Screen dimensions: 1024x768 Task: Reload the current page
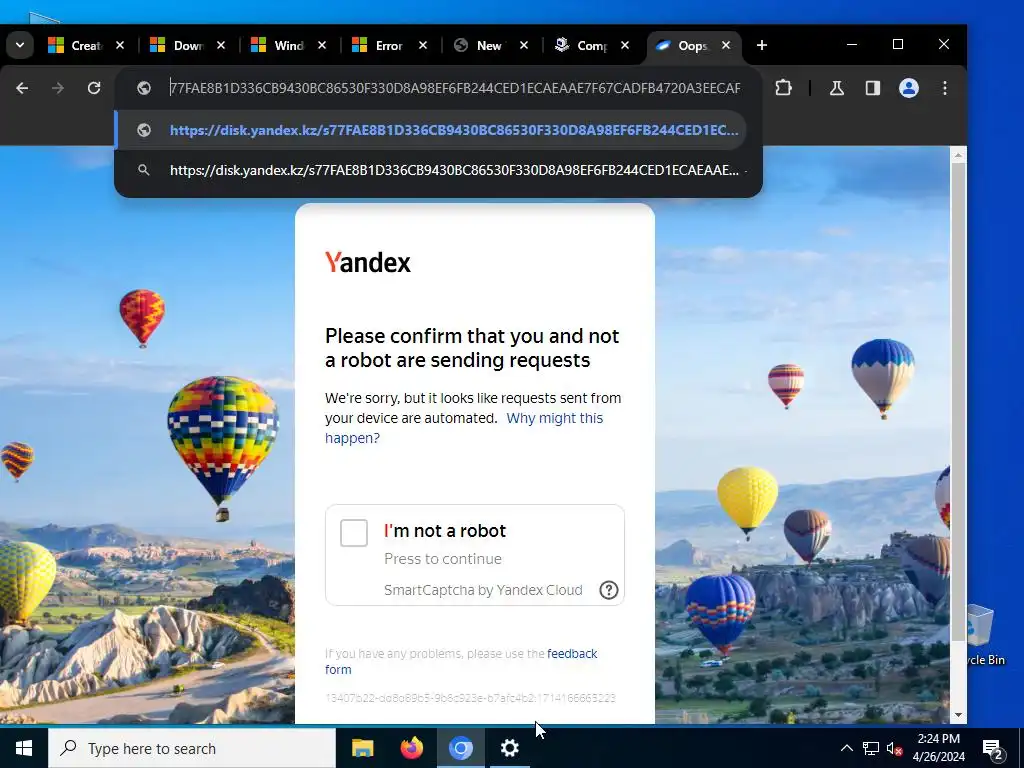[x=94, y=88]
